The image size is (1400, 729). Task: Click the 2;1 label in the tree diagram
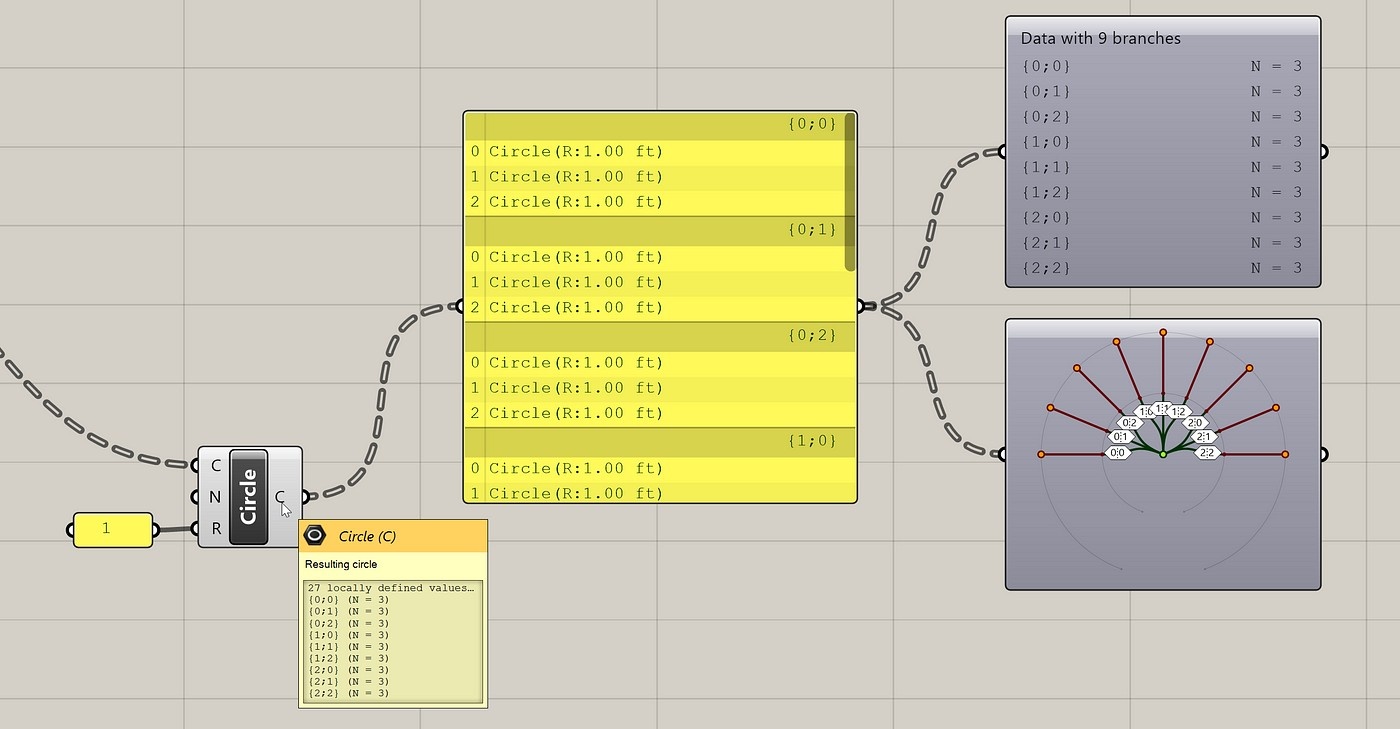[x=1204, y=437]
